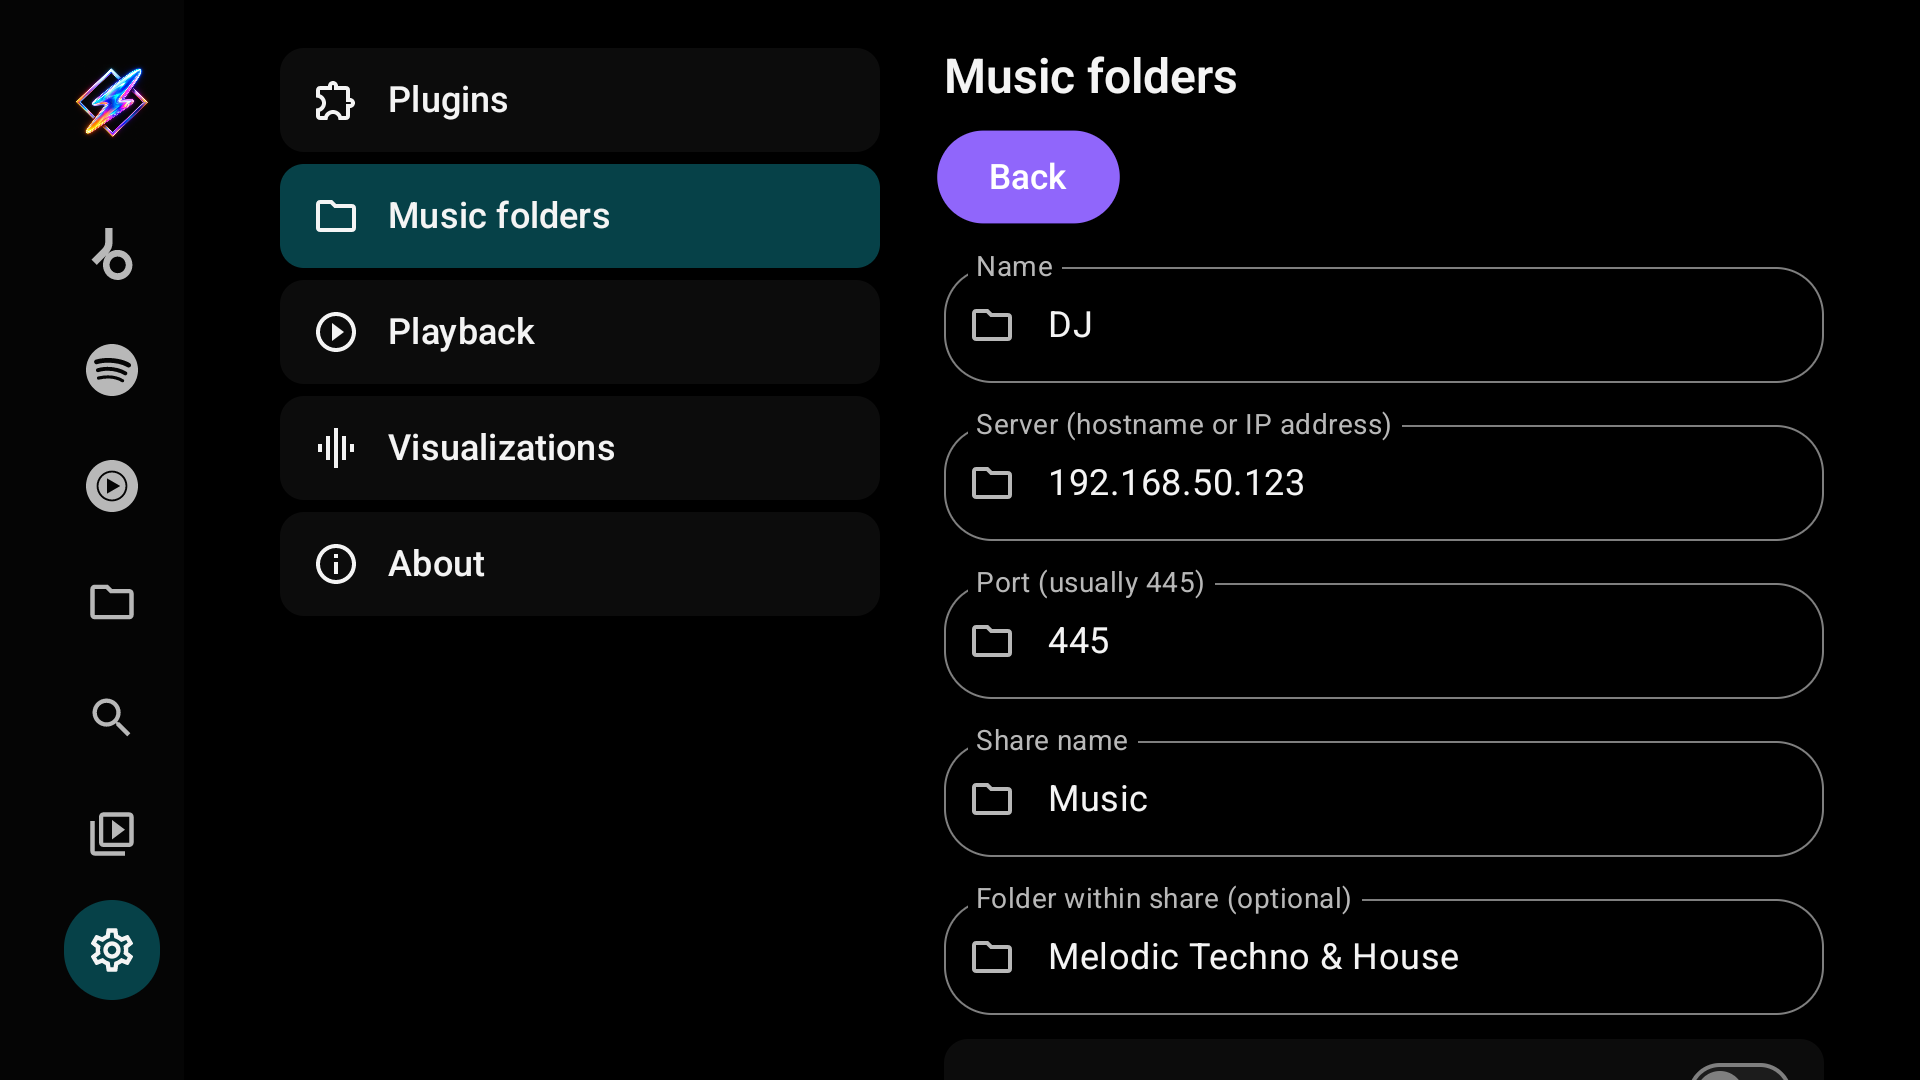Click the puzzle piece icon beside Plugins

pyautogui.click(x=335, y=100)
